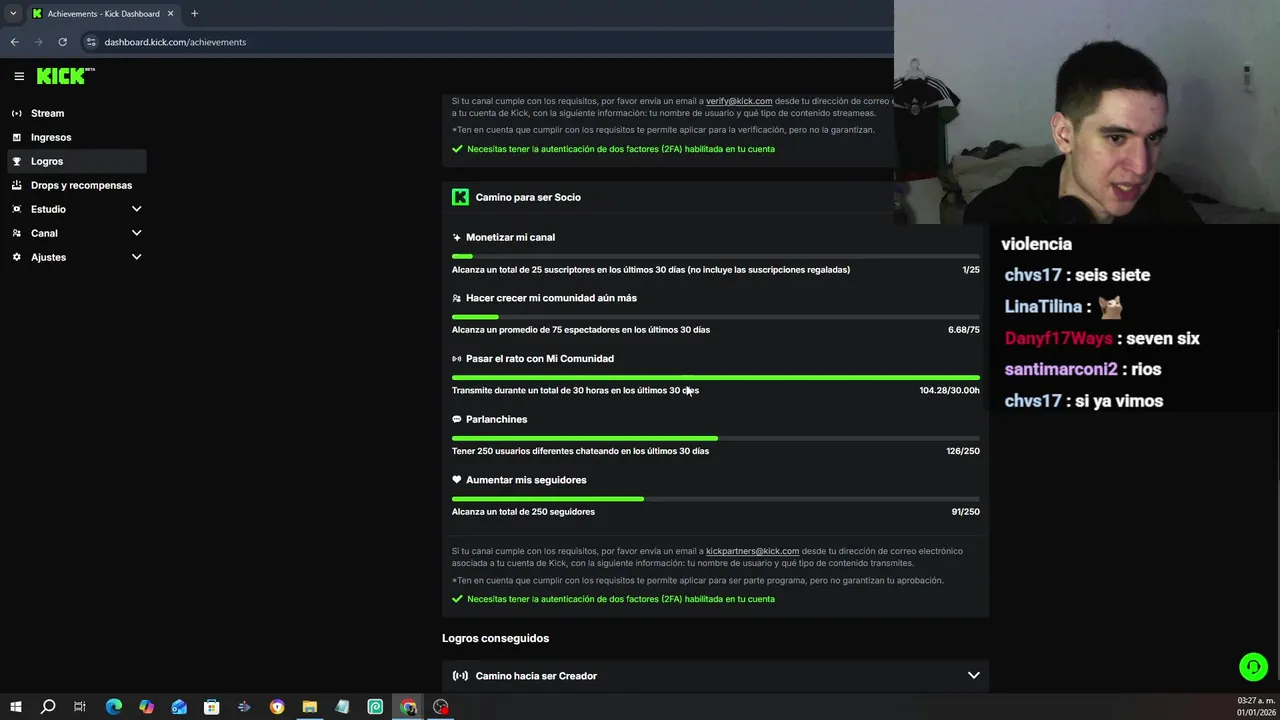Expand Camino hacia ser Creador achievement

pos(715,676)
